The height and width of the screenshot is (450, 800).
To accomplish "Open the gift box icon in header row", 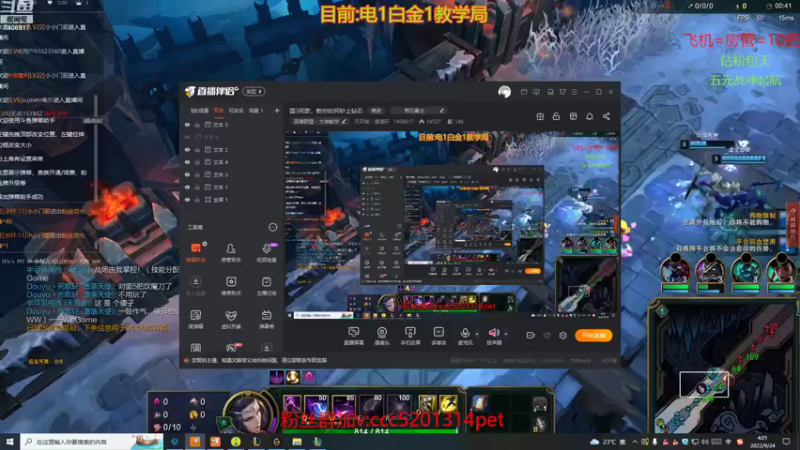I will click(540, 116).
